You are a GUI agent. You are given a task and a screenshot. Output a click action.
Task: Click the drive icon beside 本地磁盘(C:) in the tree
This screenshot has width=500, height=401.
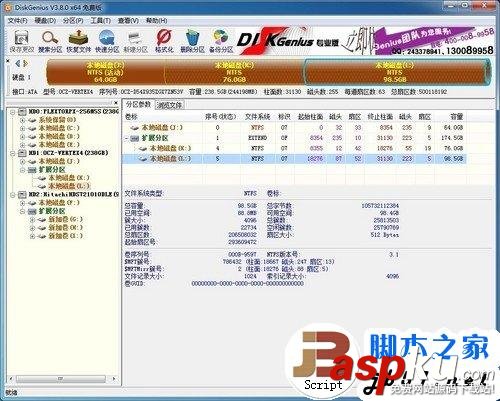click(x=32, y=128)
